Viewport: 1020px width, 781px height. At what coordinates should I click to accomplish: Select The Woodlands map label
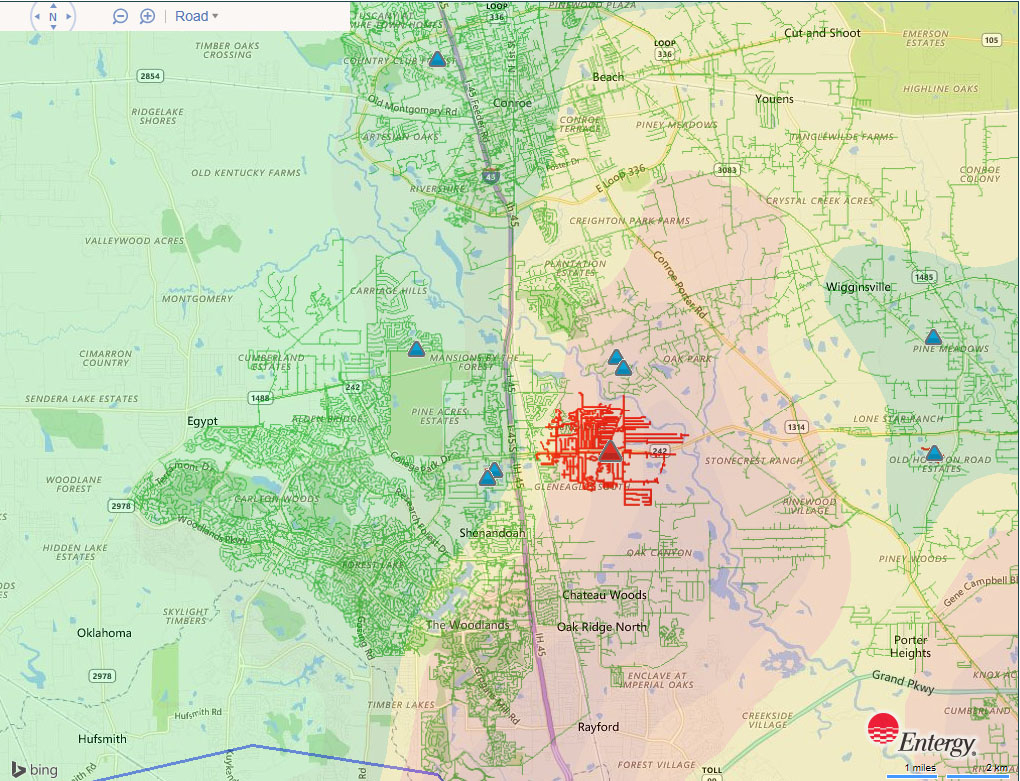pyautogui.click(x=467, y=625)
